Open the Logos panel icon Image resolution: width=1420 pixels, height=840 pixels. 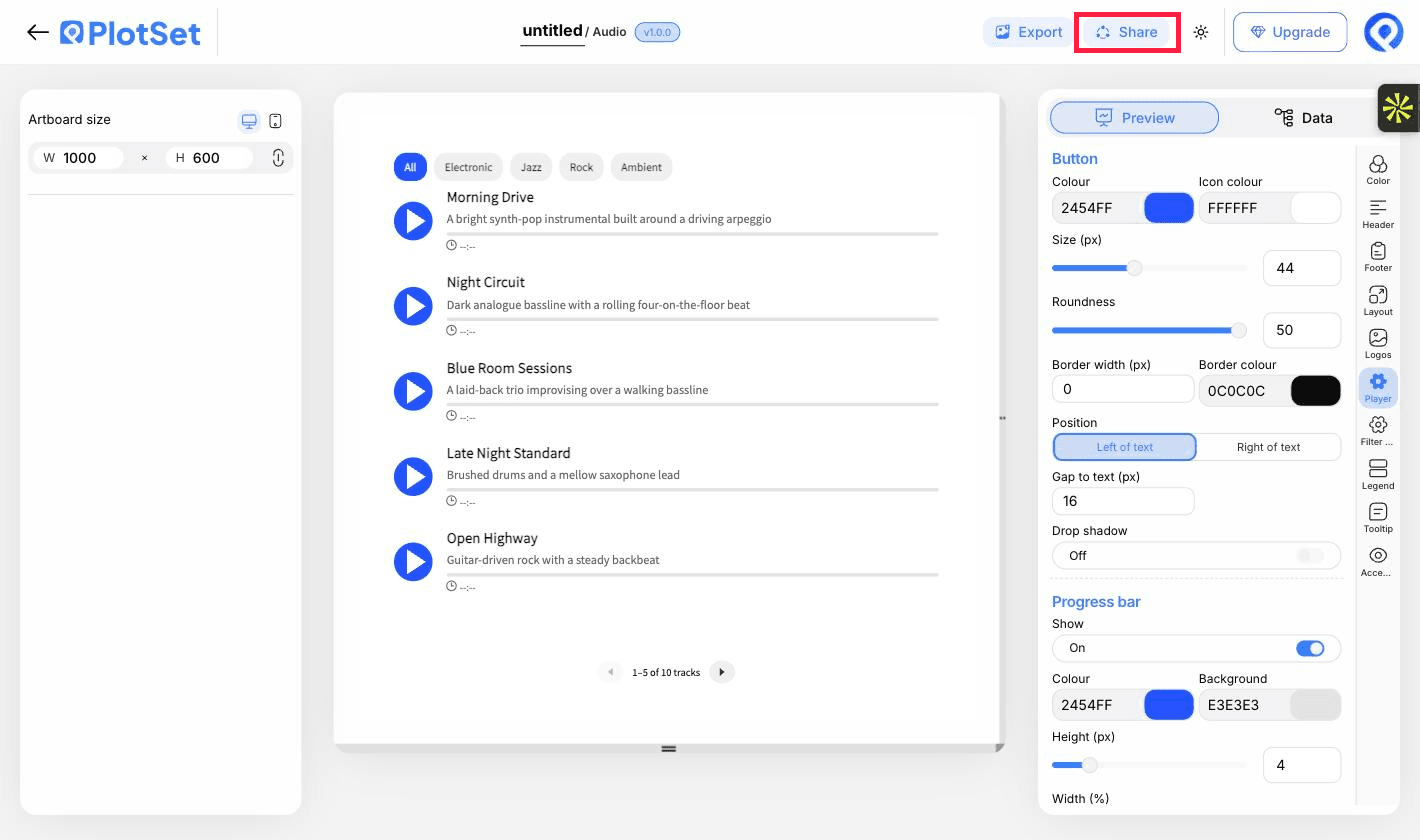tap(1378, 344)
